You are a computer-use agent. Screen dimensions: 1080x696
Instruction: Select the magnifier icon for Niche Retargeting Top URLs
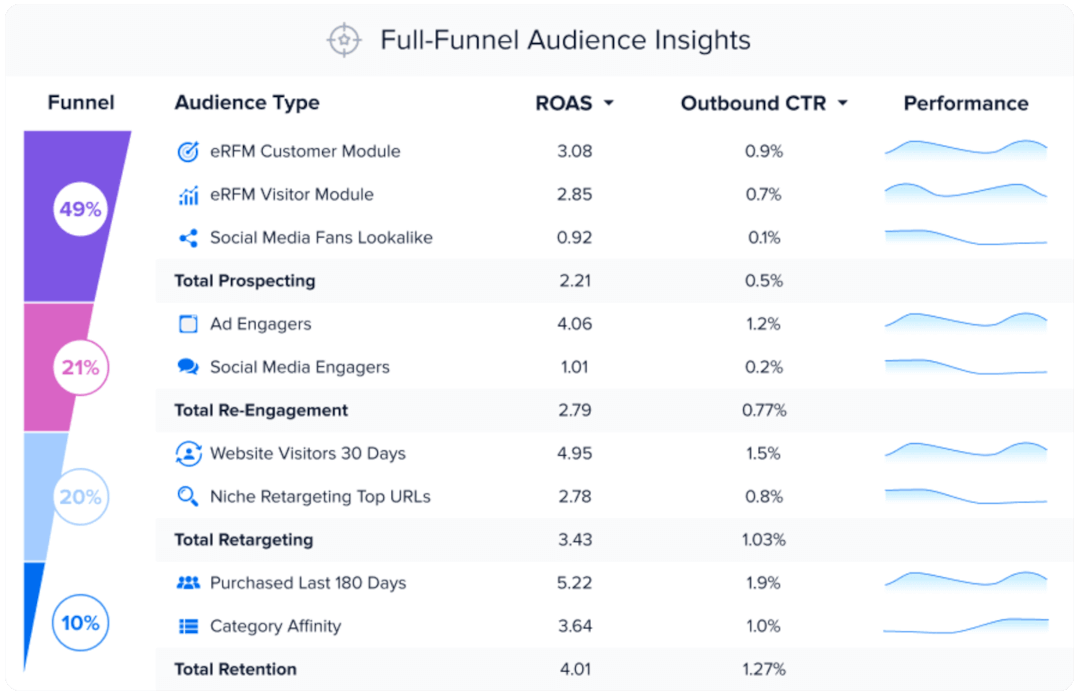tap(188, 496)
